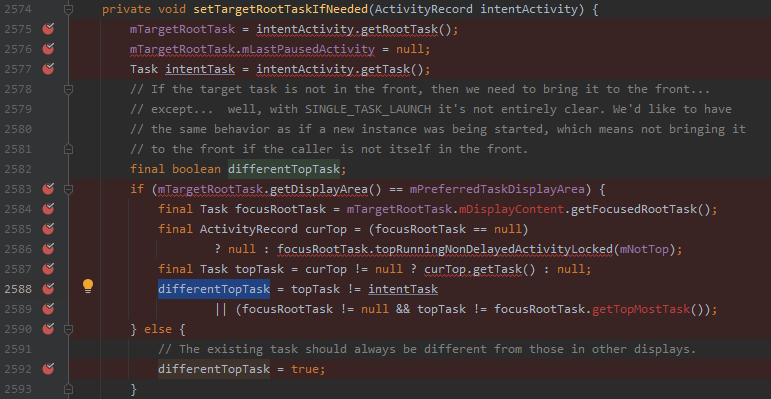
Task: Click mDisplayContent on line 2584
Action: (x=511, y=209)
